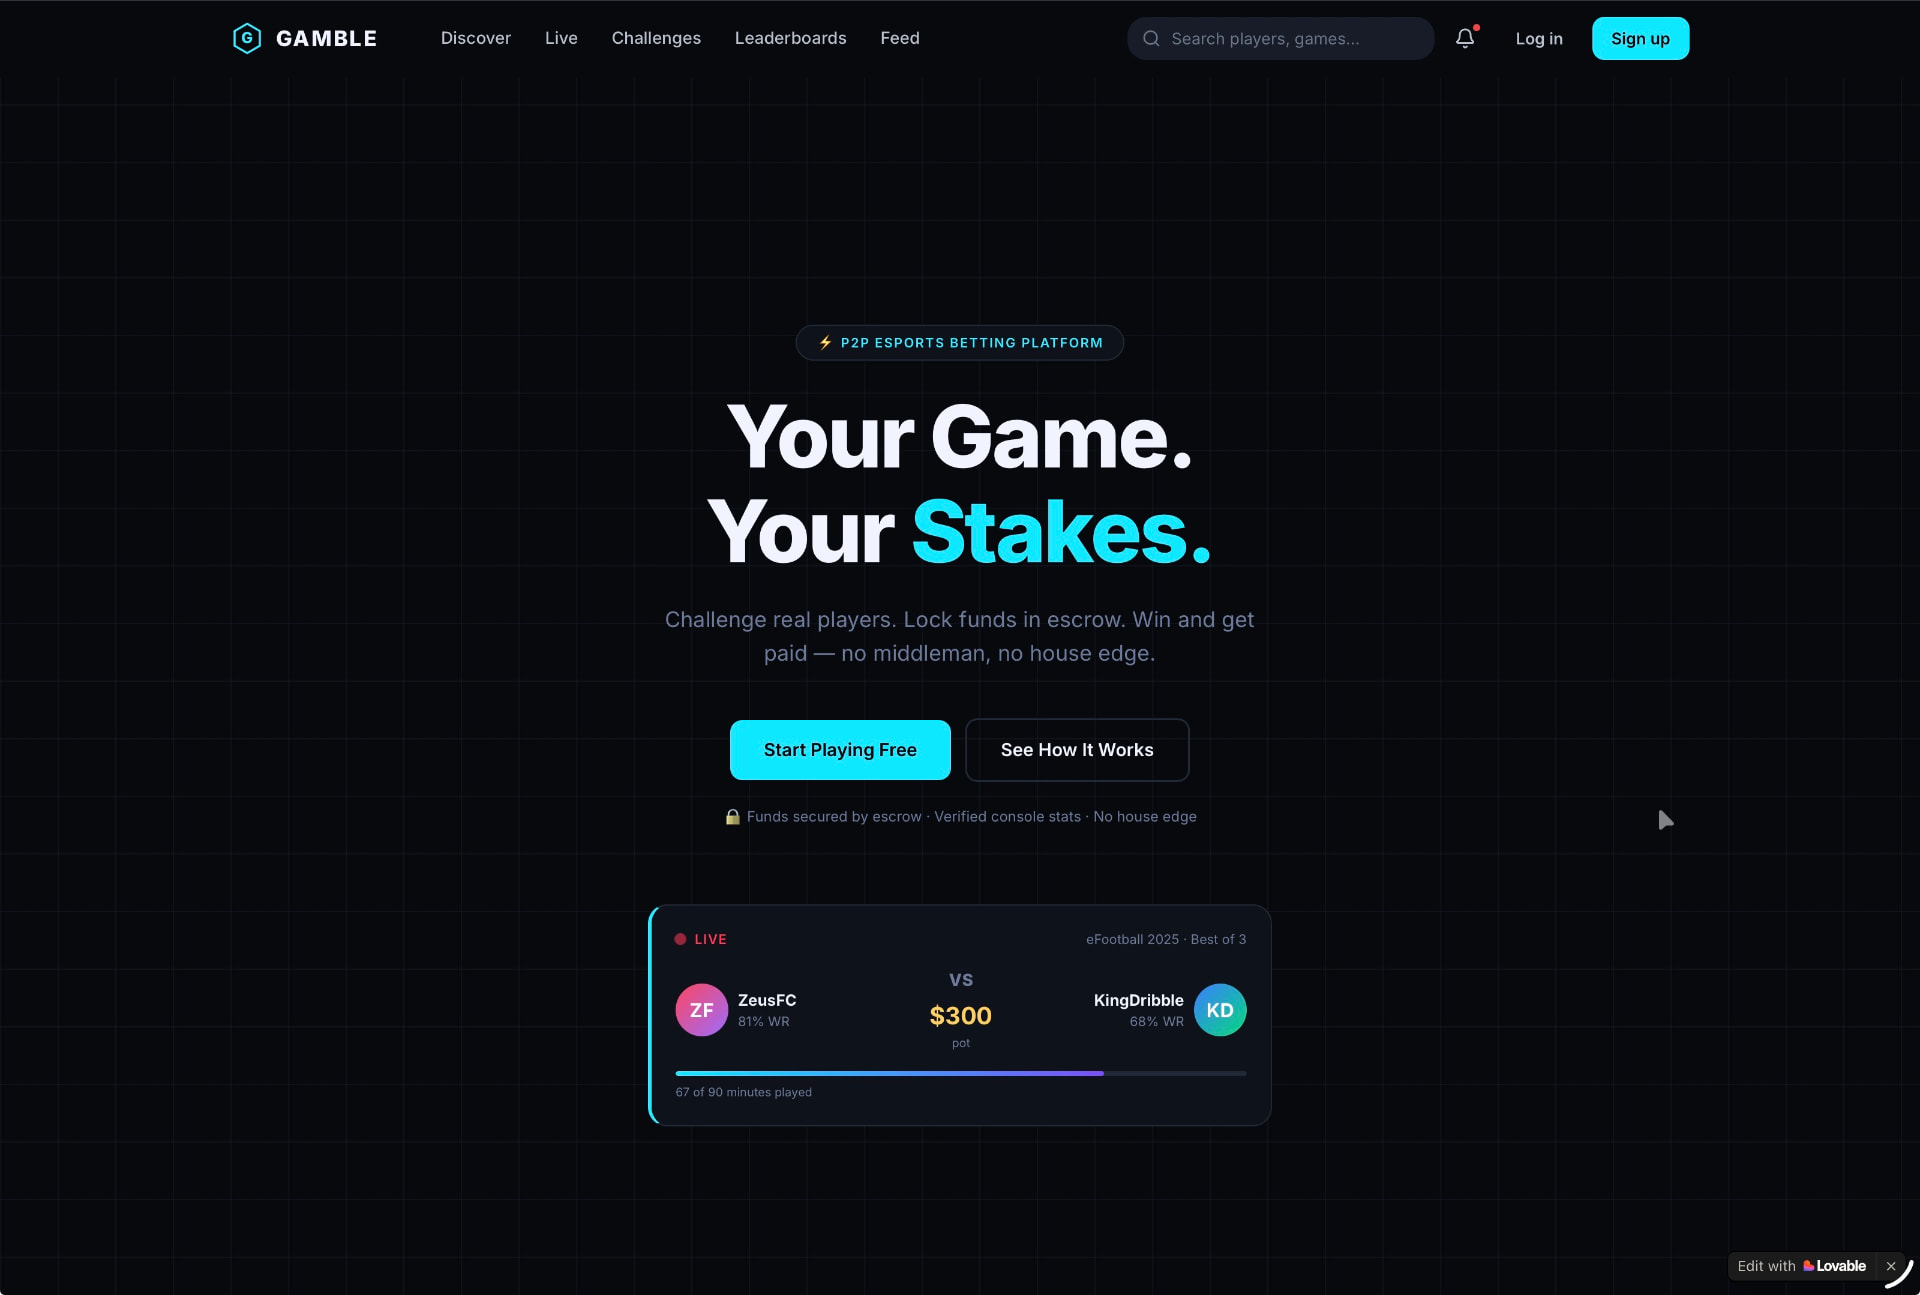Click the lightning bolt icon in the badge
This screenshot has height=1295, width=1920.
[825, 342]
